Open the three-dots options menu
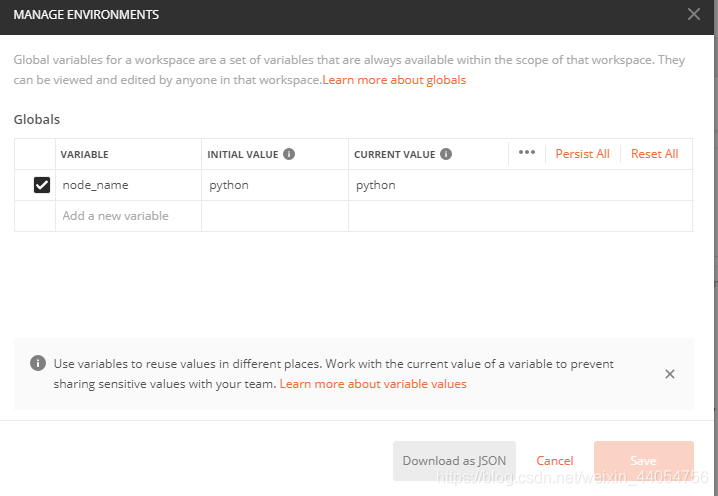718x496 pixels. point(527,153)
